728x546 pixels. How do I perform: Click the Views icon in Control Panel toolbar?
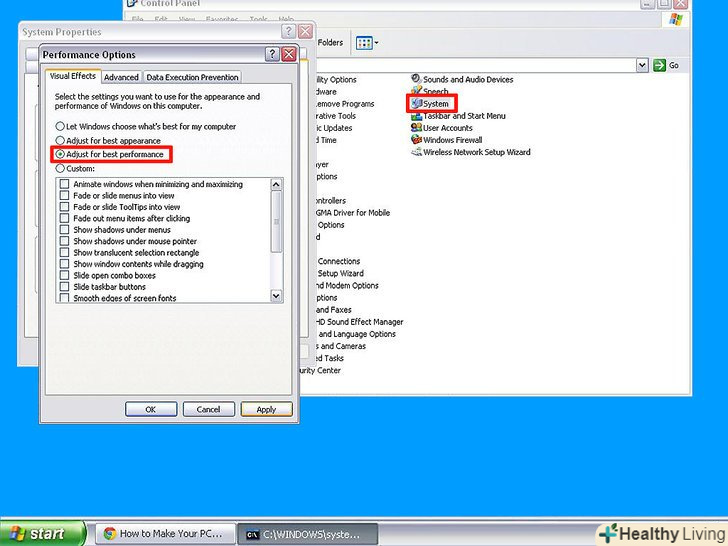click(x=364, y=43)
